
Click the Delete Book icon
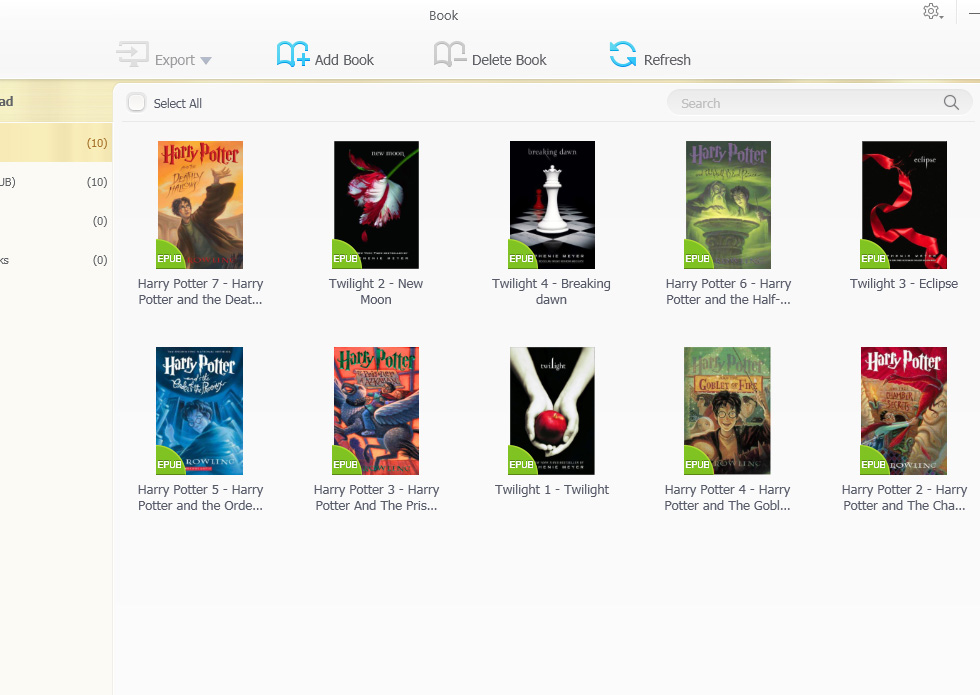tap(450, 54)
